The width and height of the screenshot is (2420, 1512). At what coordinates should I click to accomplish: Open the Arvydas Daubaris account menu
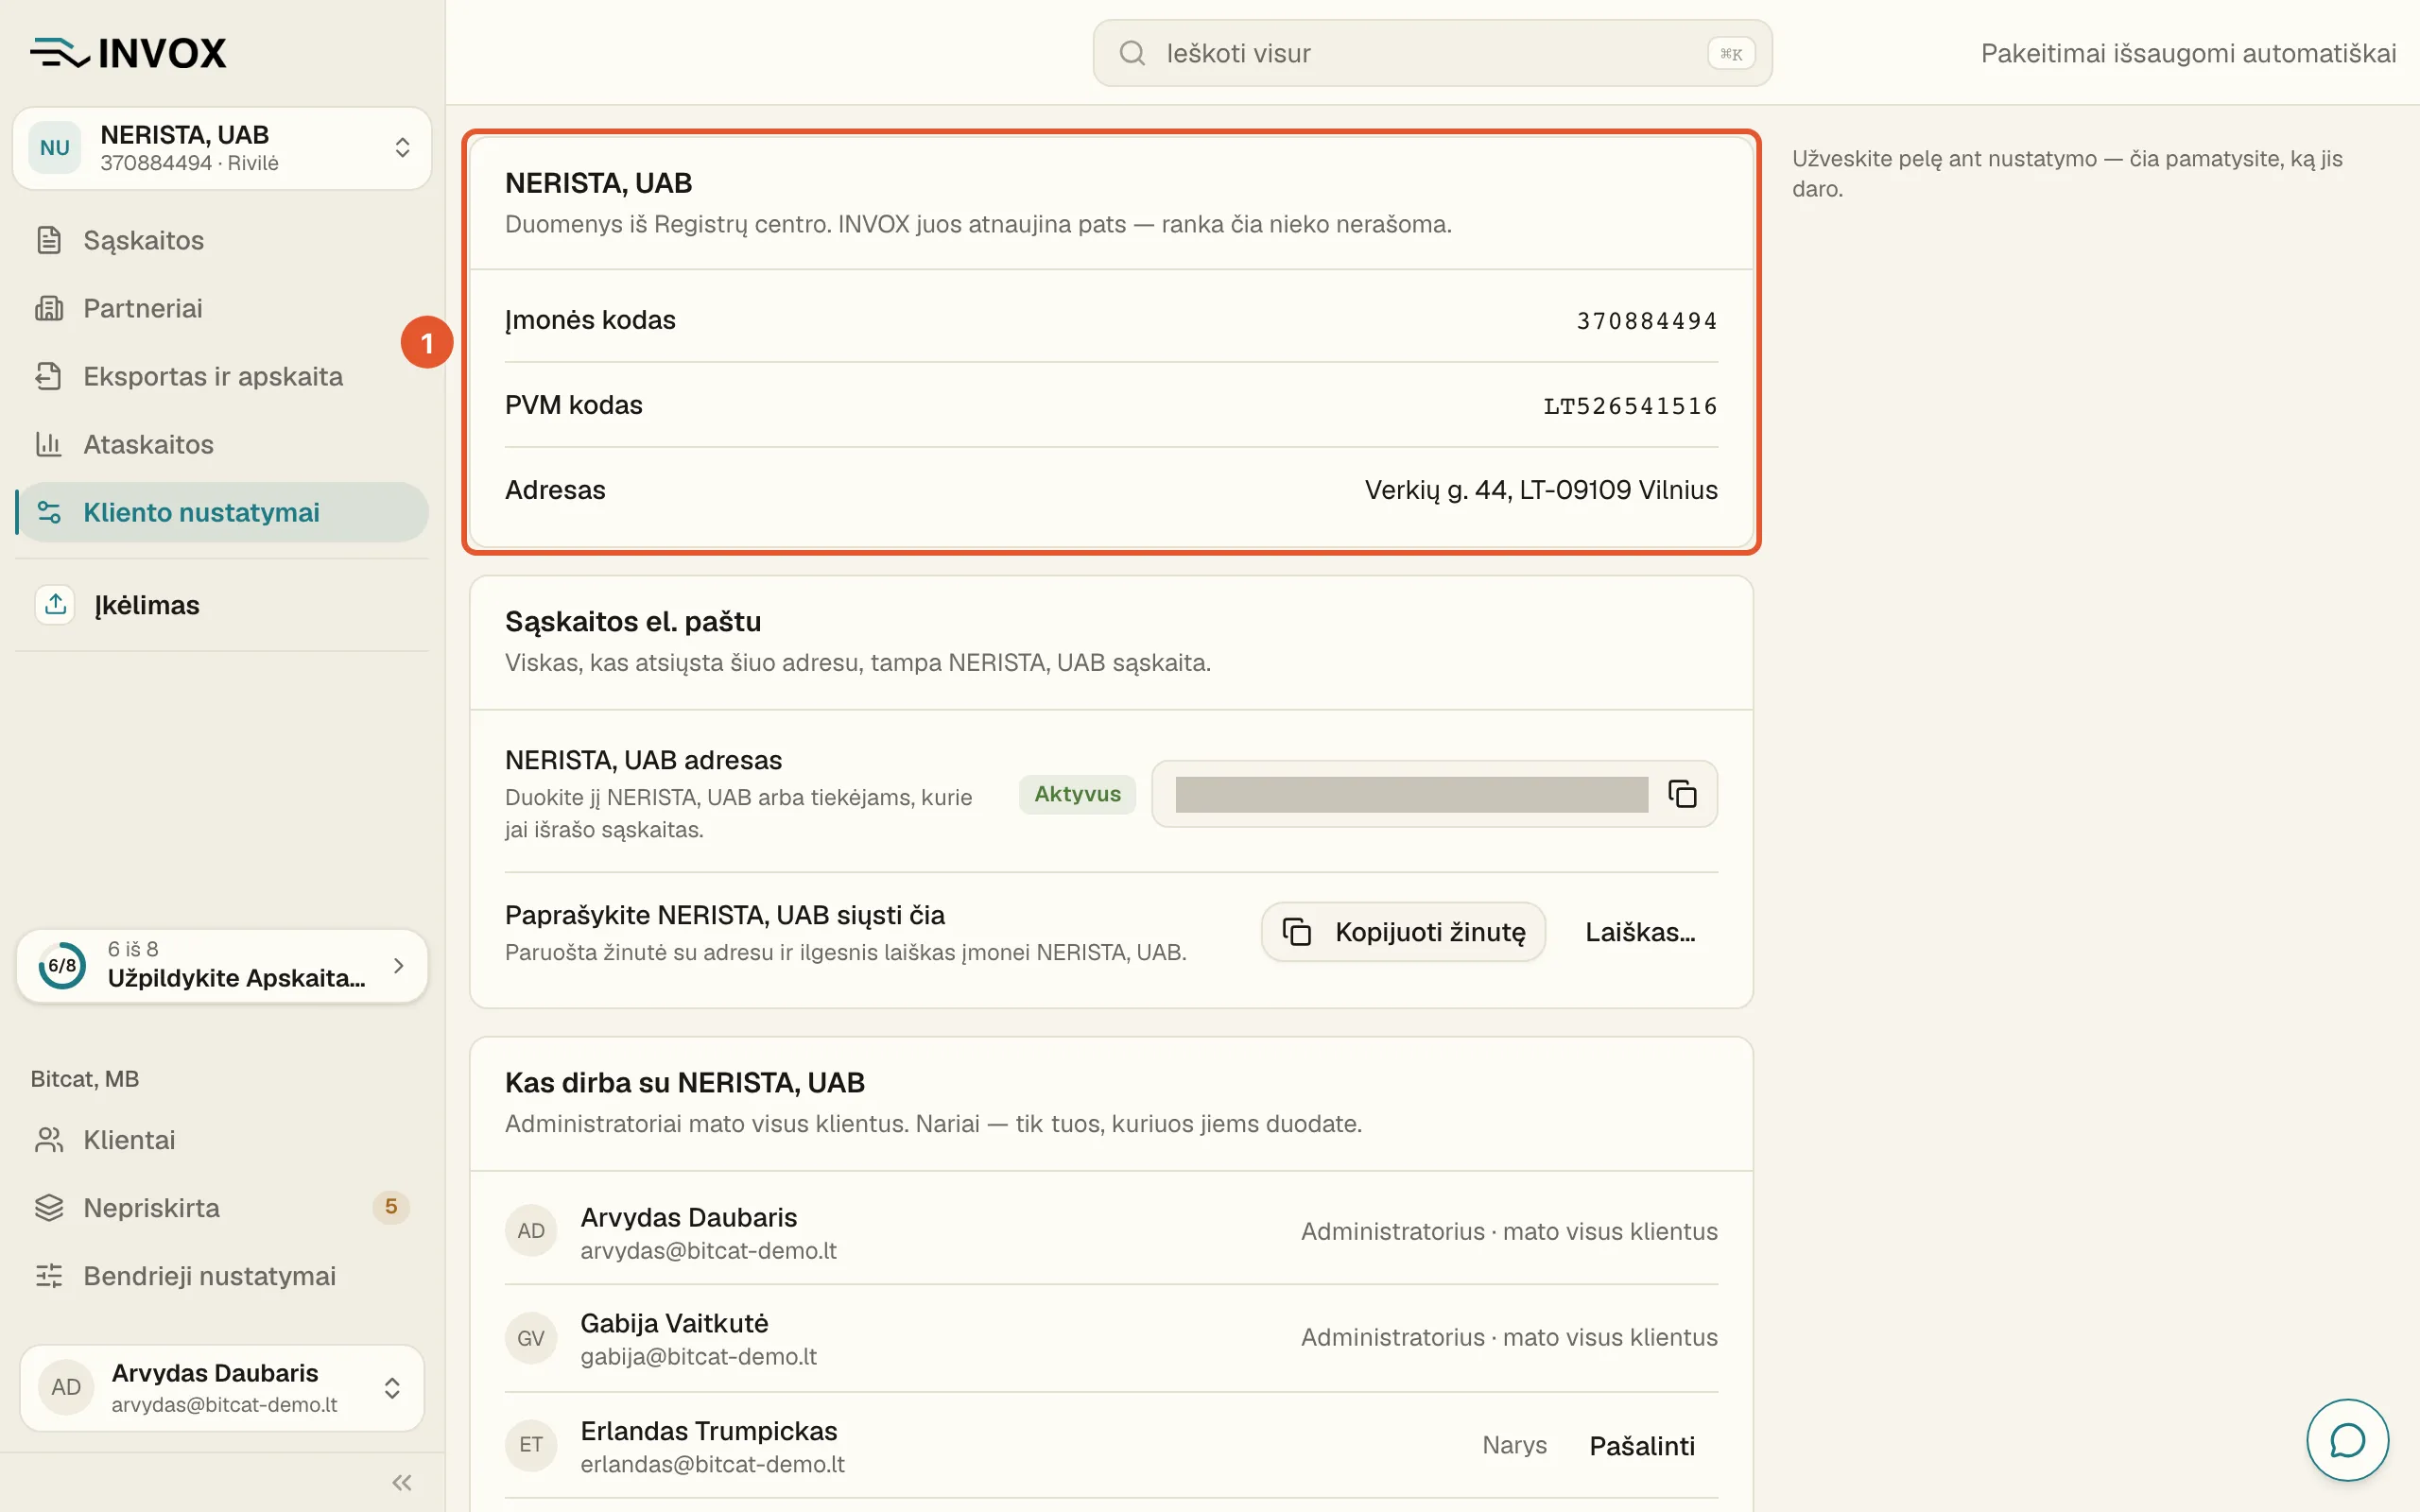(222, 1387)
